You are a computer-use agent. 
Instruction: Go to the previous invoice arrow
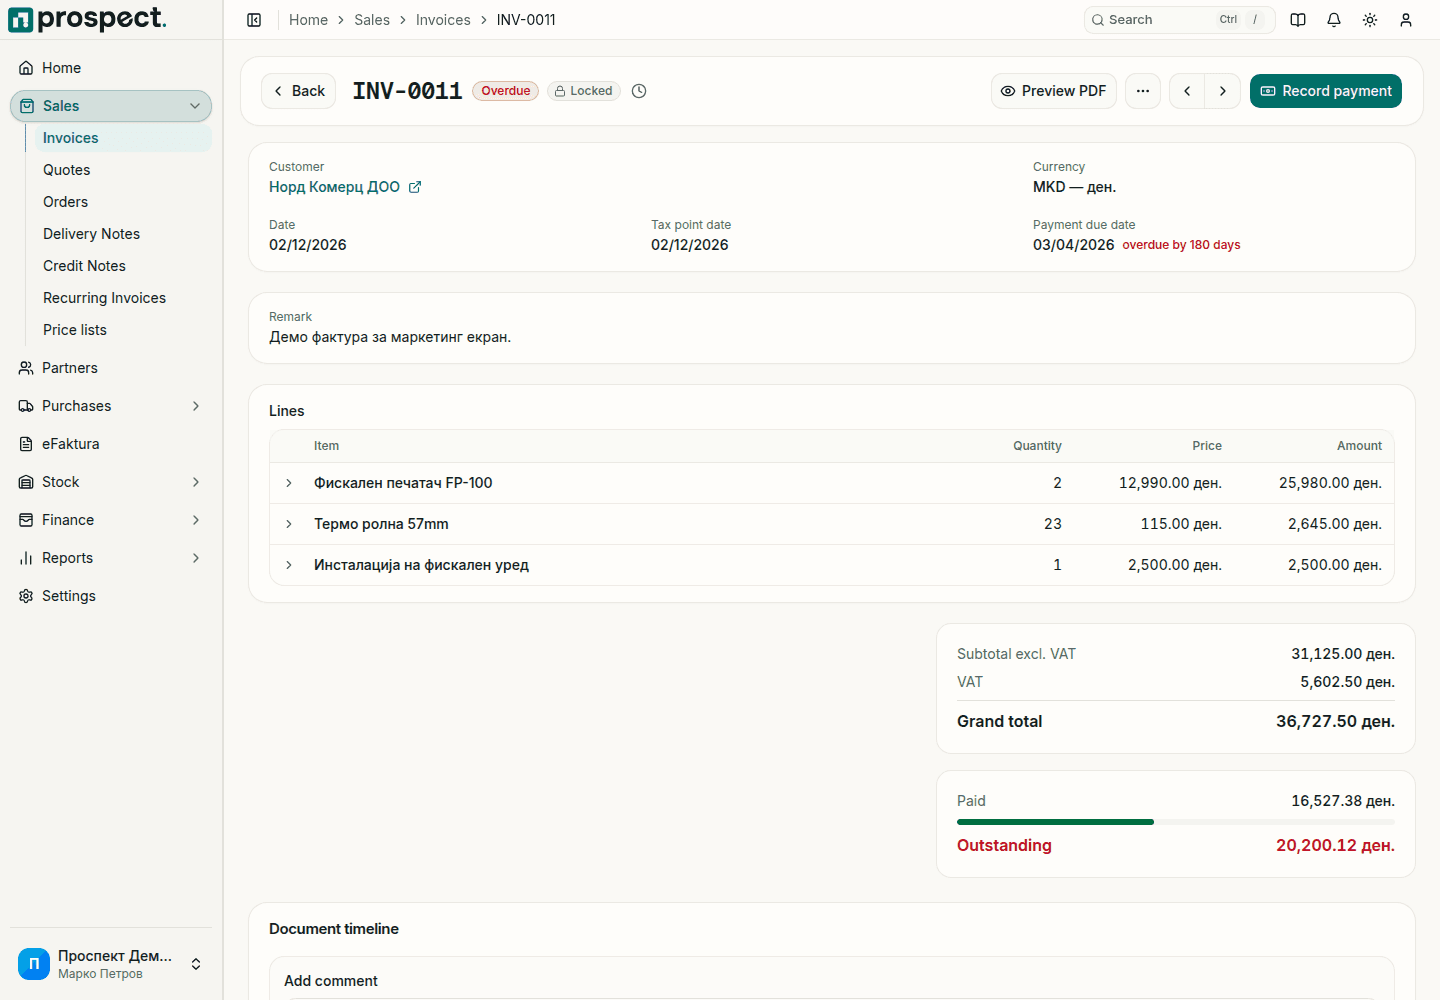[1187, 91]
